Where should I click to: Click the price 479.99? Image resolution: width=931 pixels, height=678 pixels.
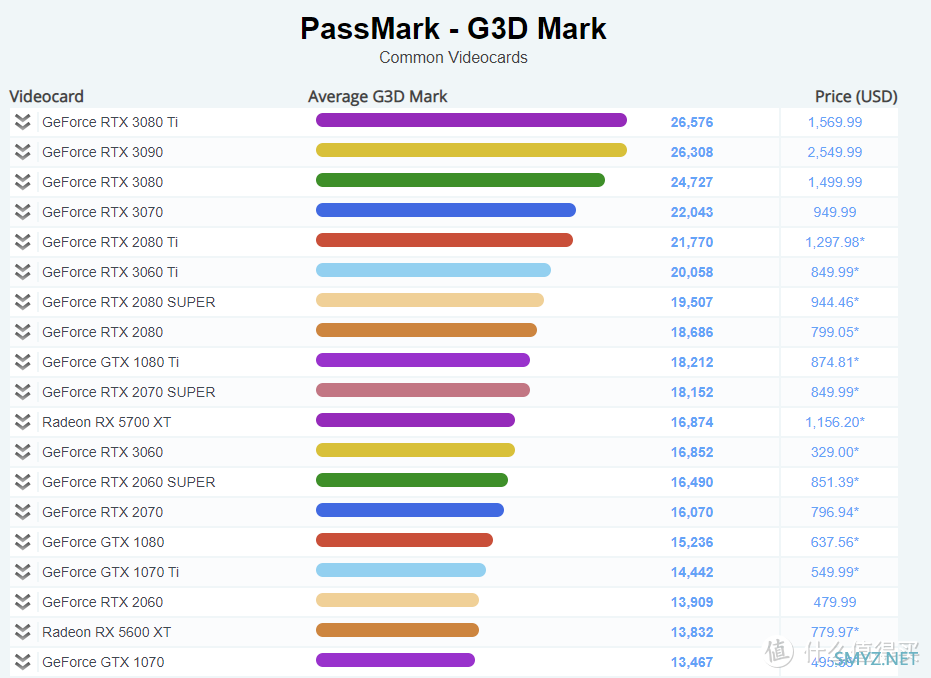coord(835,602)
